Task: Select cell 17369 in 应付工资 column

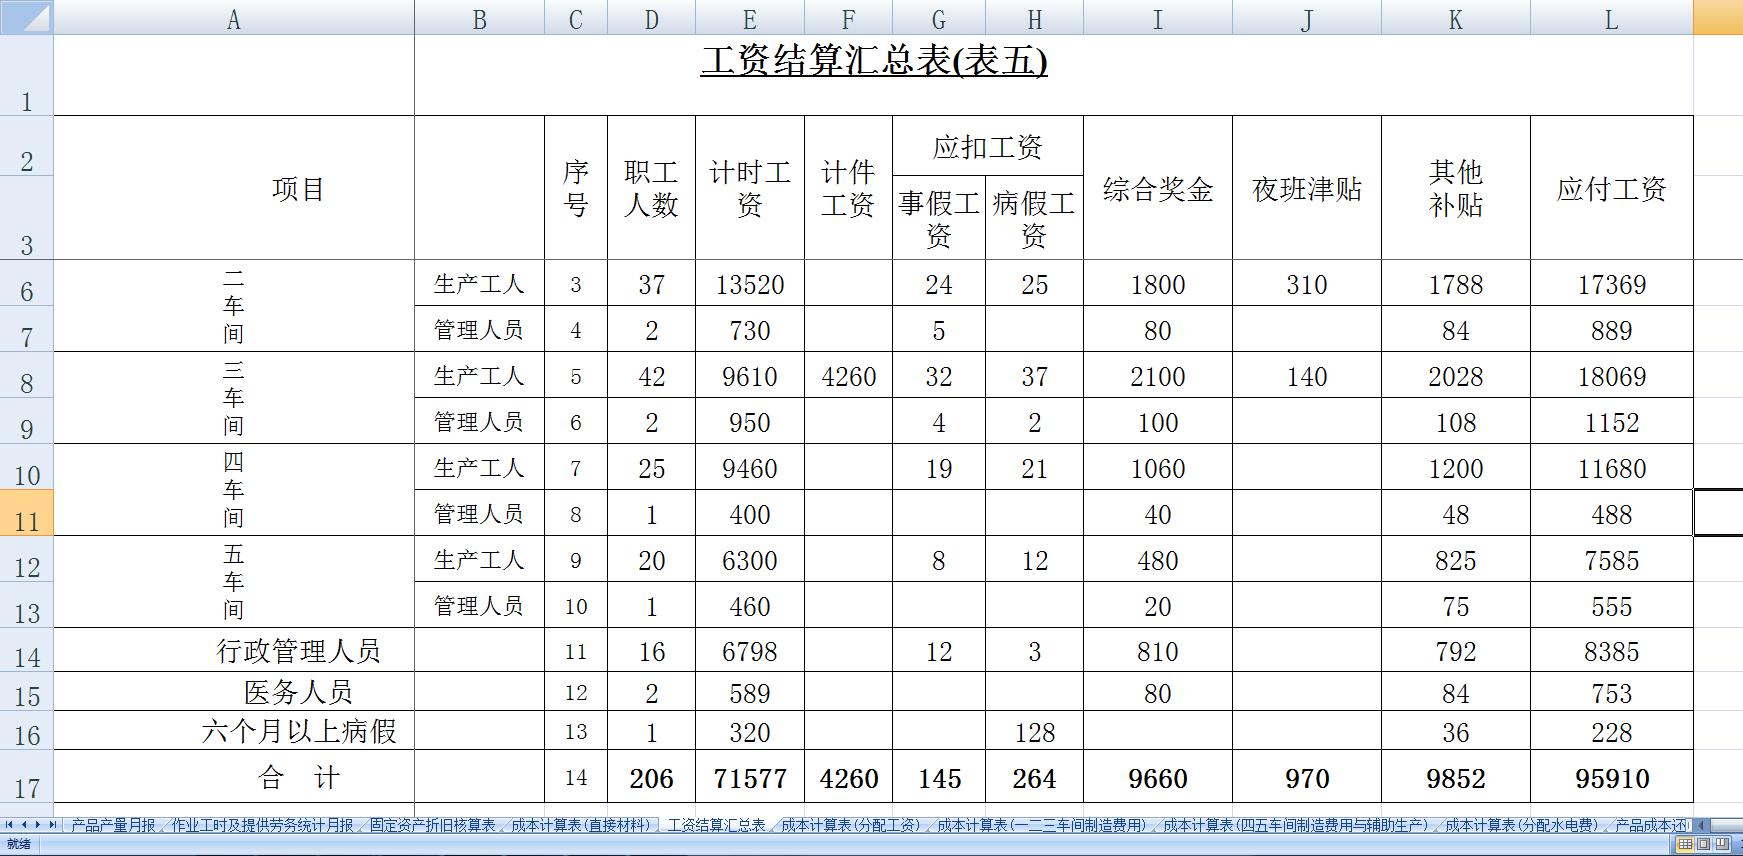Action: 1611,284
